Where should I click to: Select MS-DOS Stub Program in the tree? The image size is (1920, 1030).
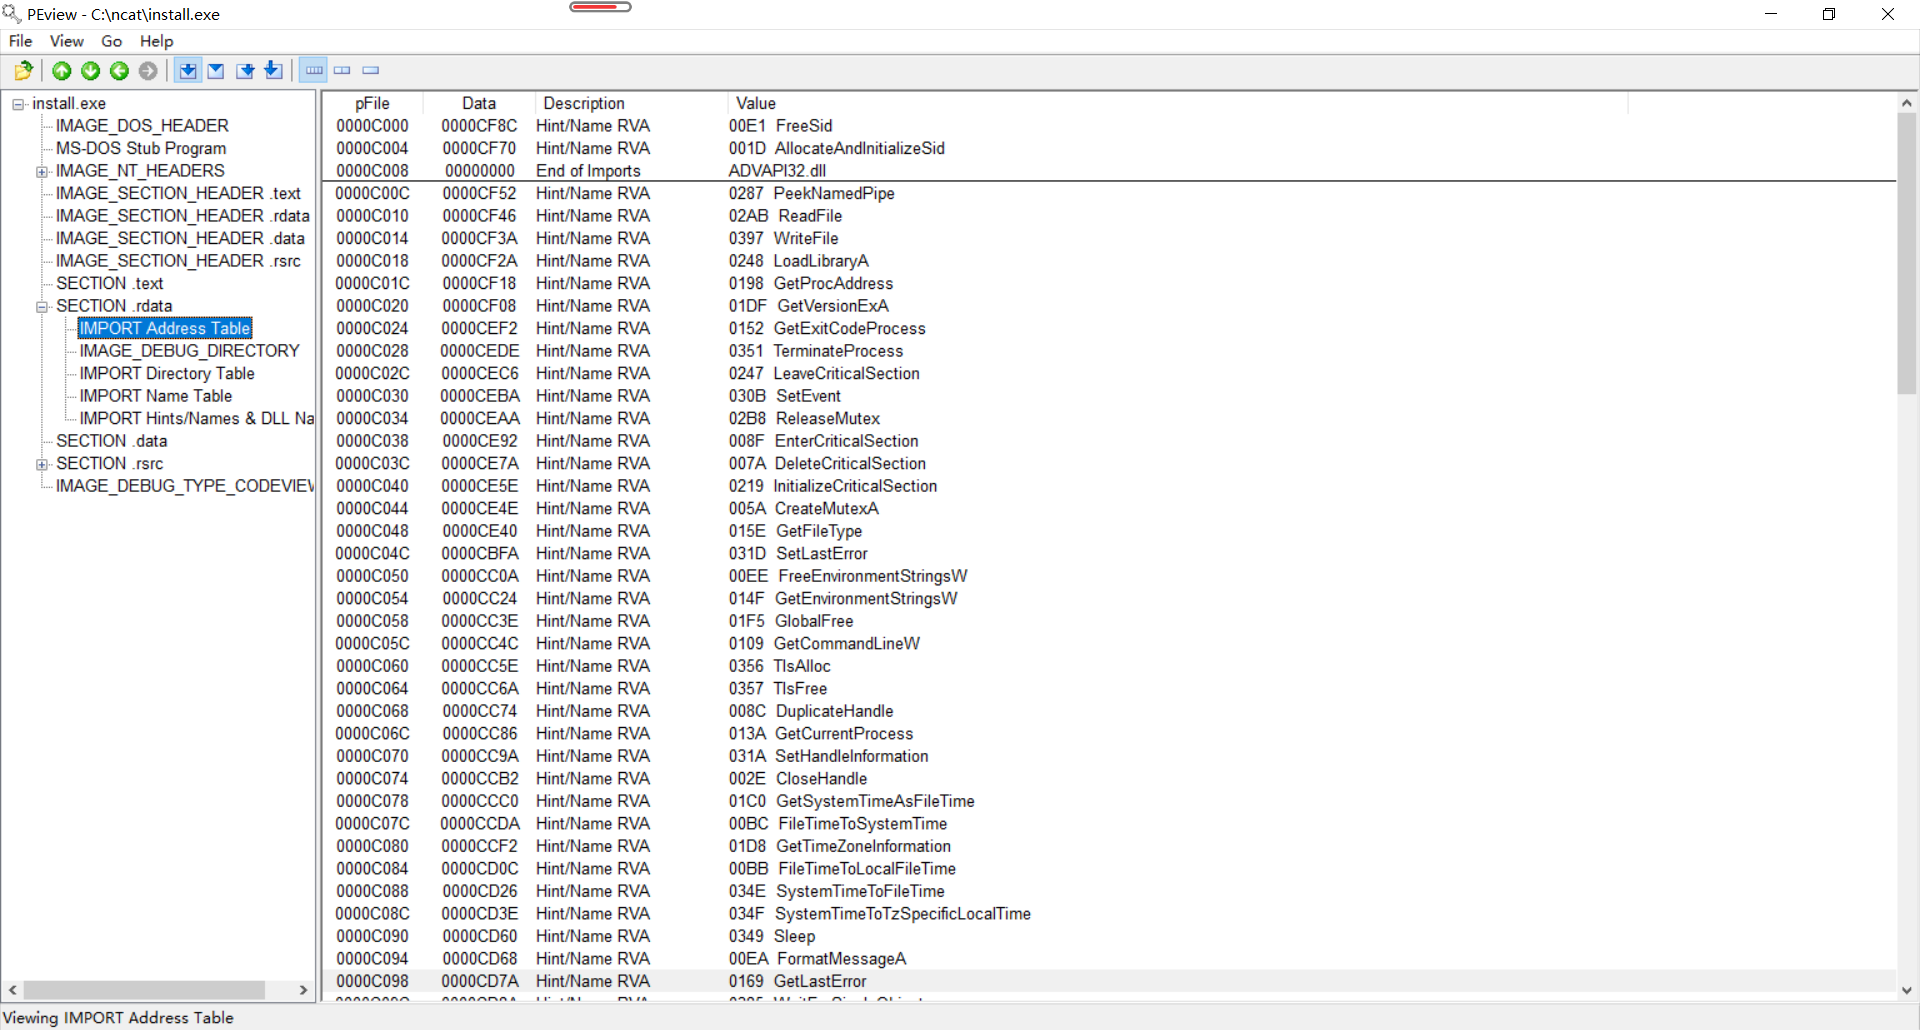[x=141, y=148]
